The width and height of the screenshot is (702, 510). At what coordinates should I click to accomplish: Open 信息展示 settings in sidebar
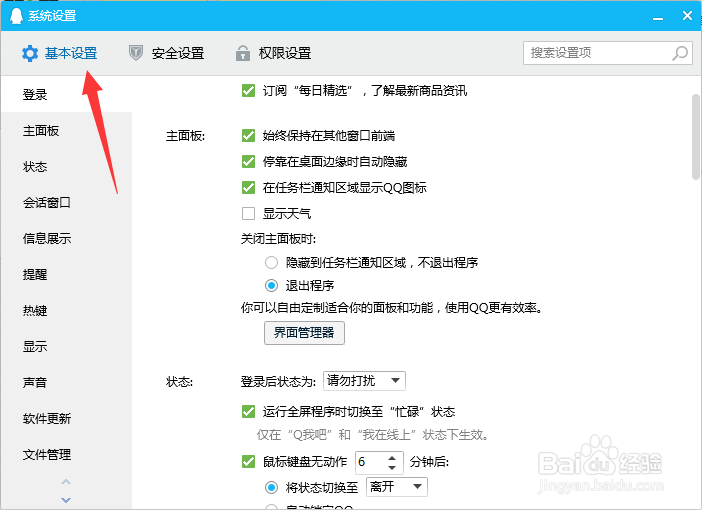click(x=66, y=239)
